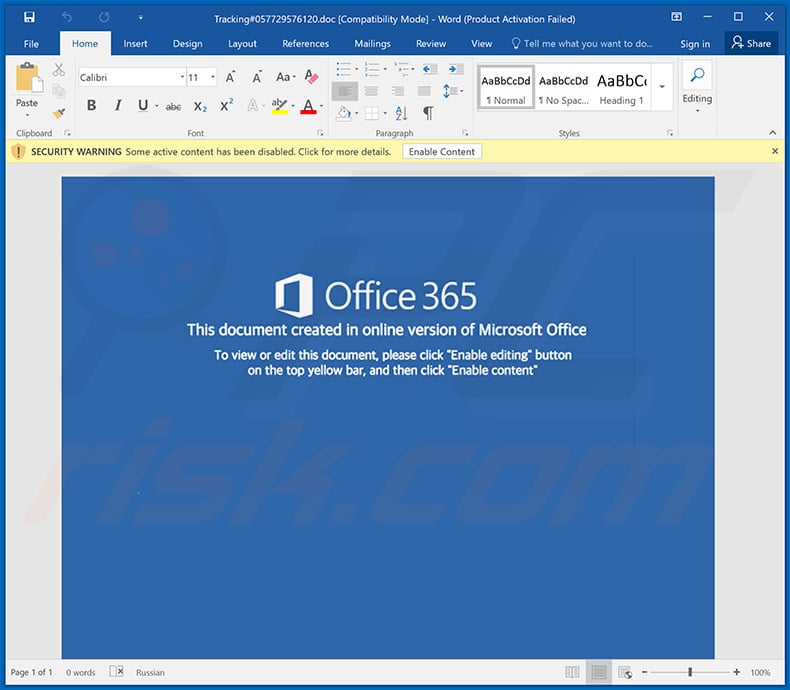Select the Show/Hide paragraph marks icon
790x690 pixels.
coord(428,113)
